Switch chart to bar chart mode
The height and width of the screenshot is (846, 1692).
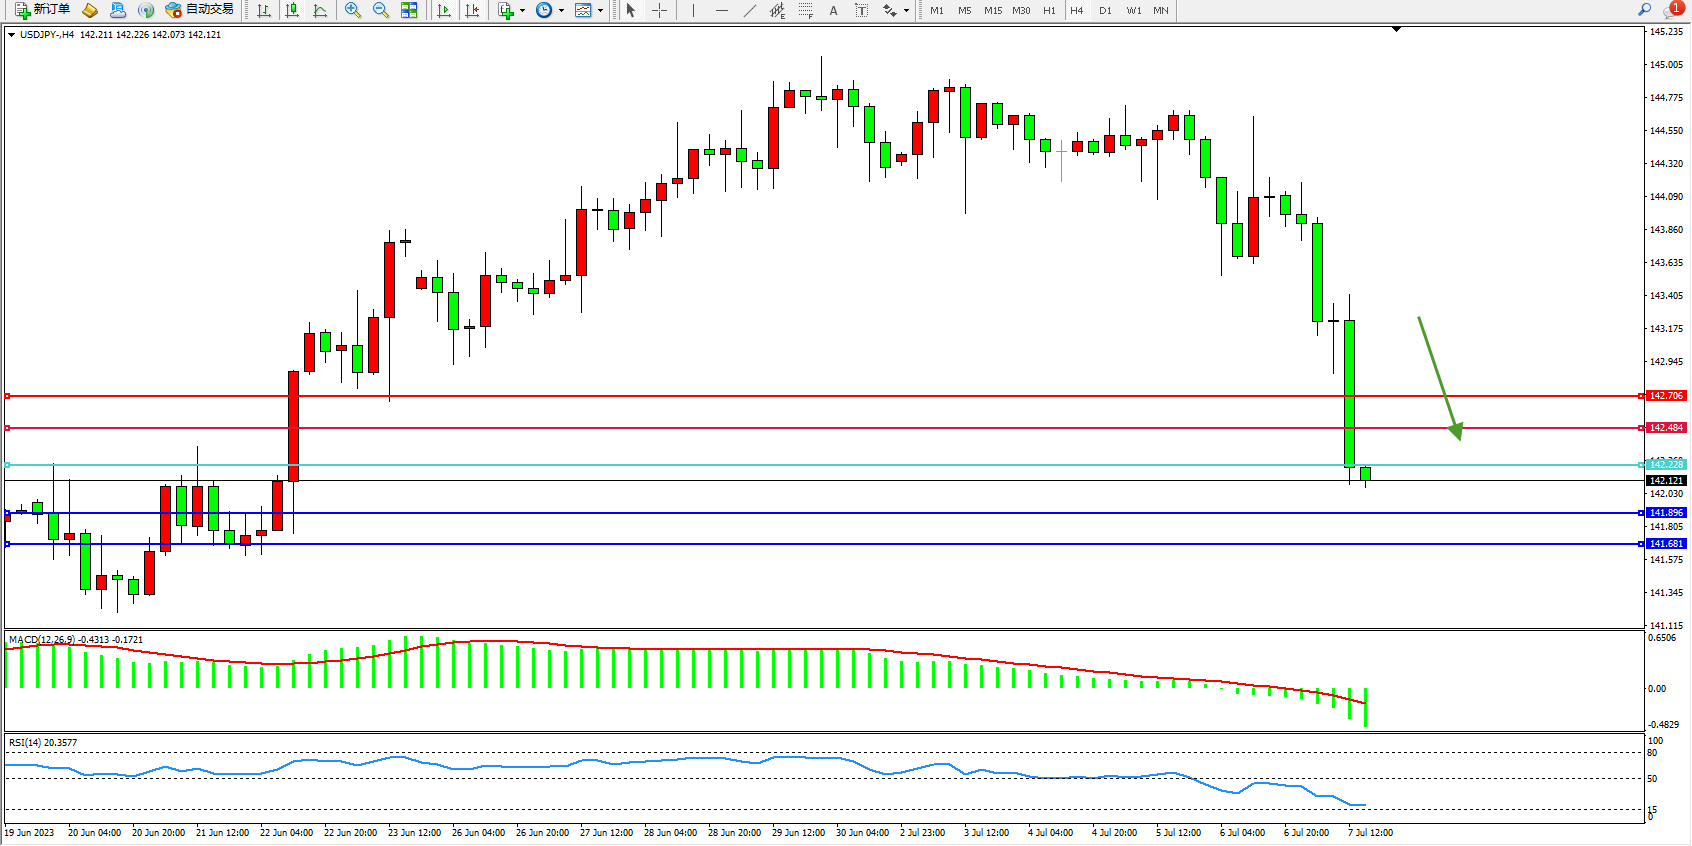point(264,10)
